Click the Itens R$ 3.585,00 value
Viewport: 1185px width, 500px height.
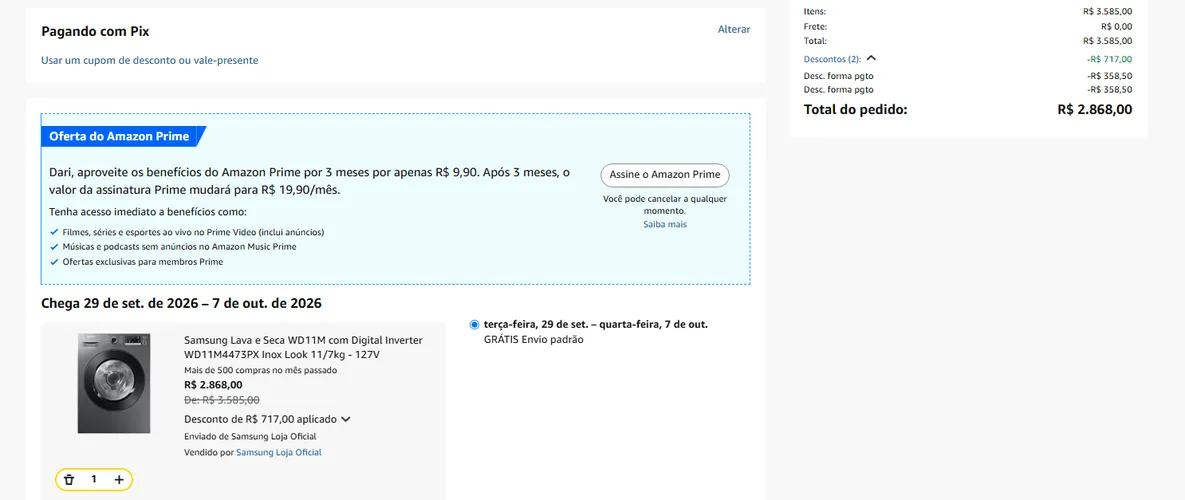1107,12
